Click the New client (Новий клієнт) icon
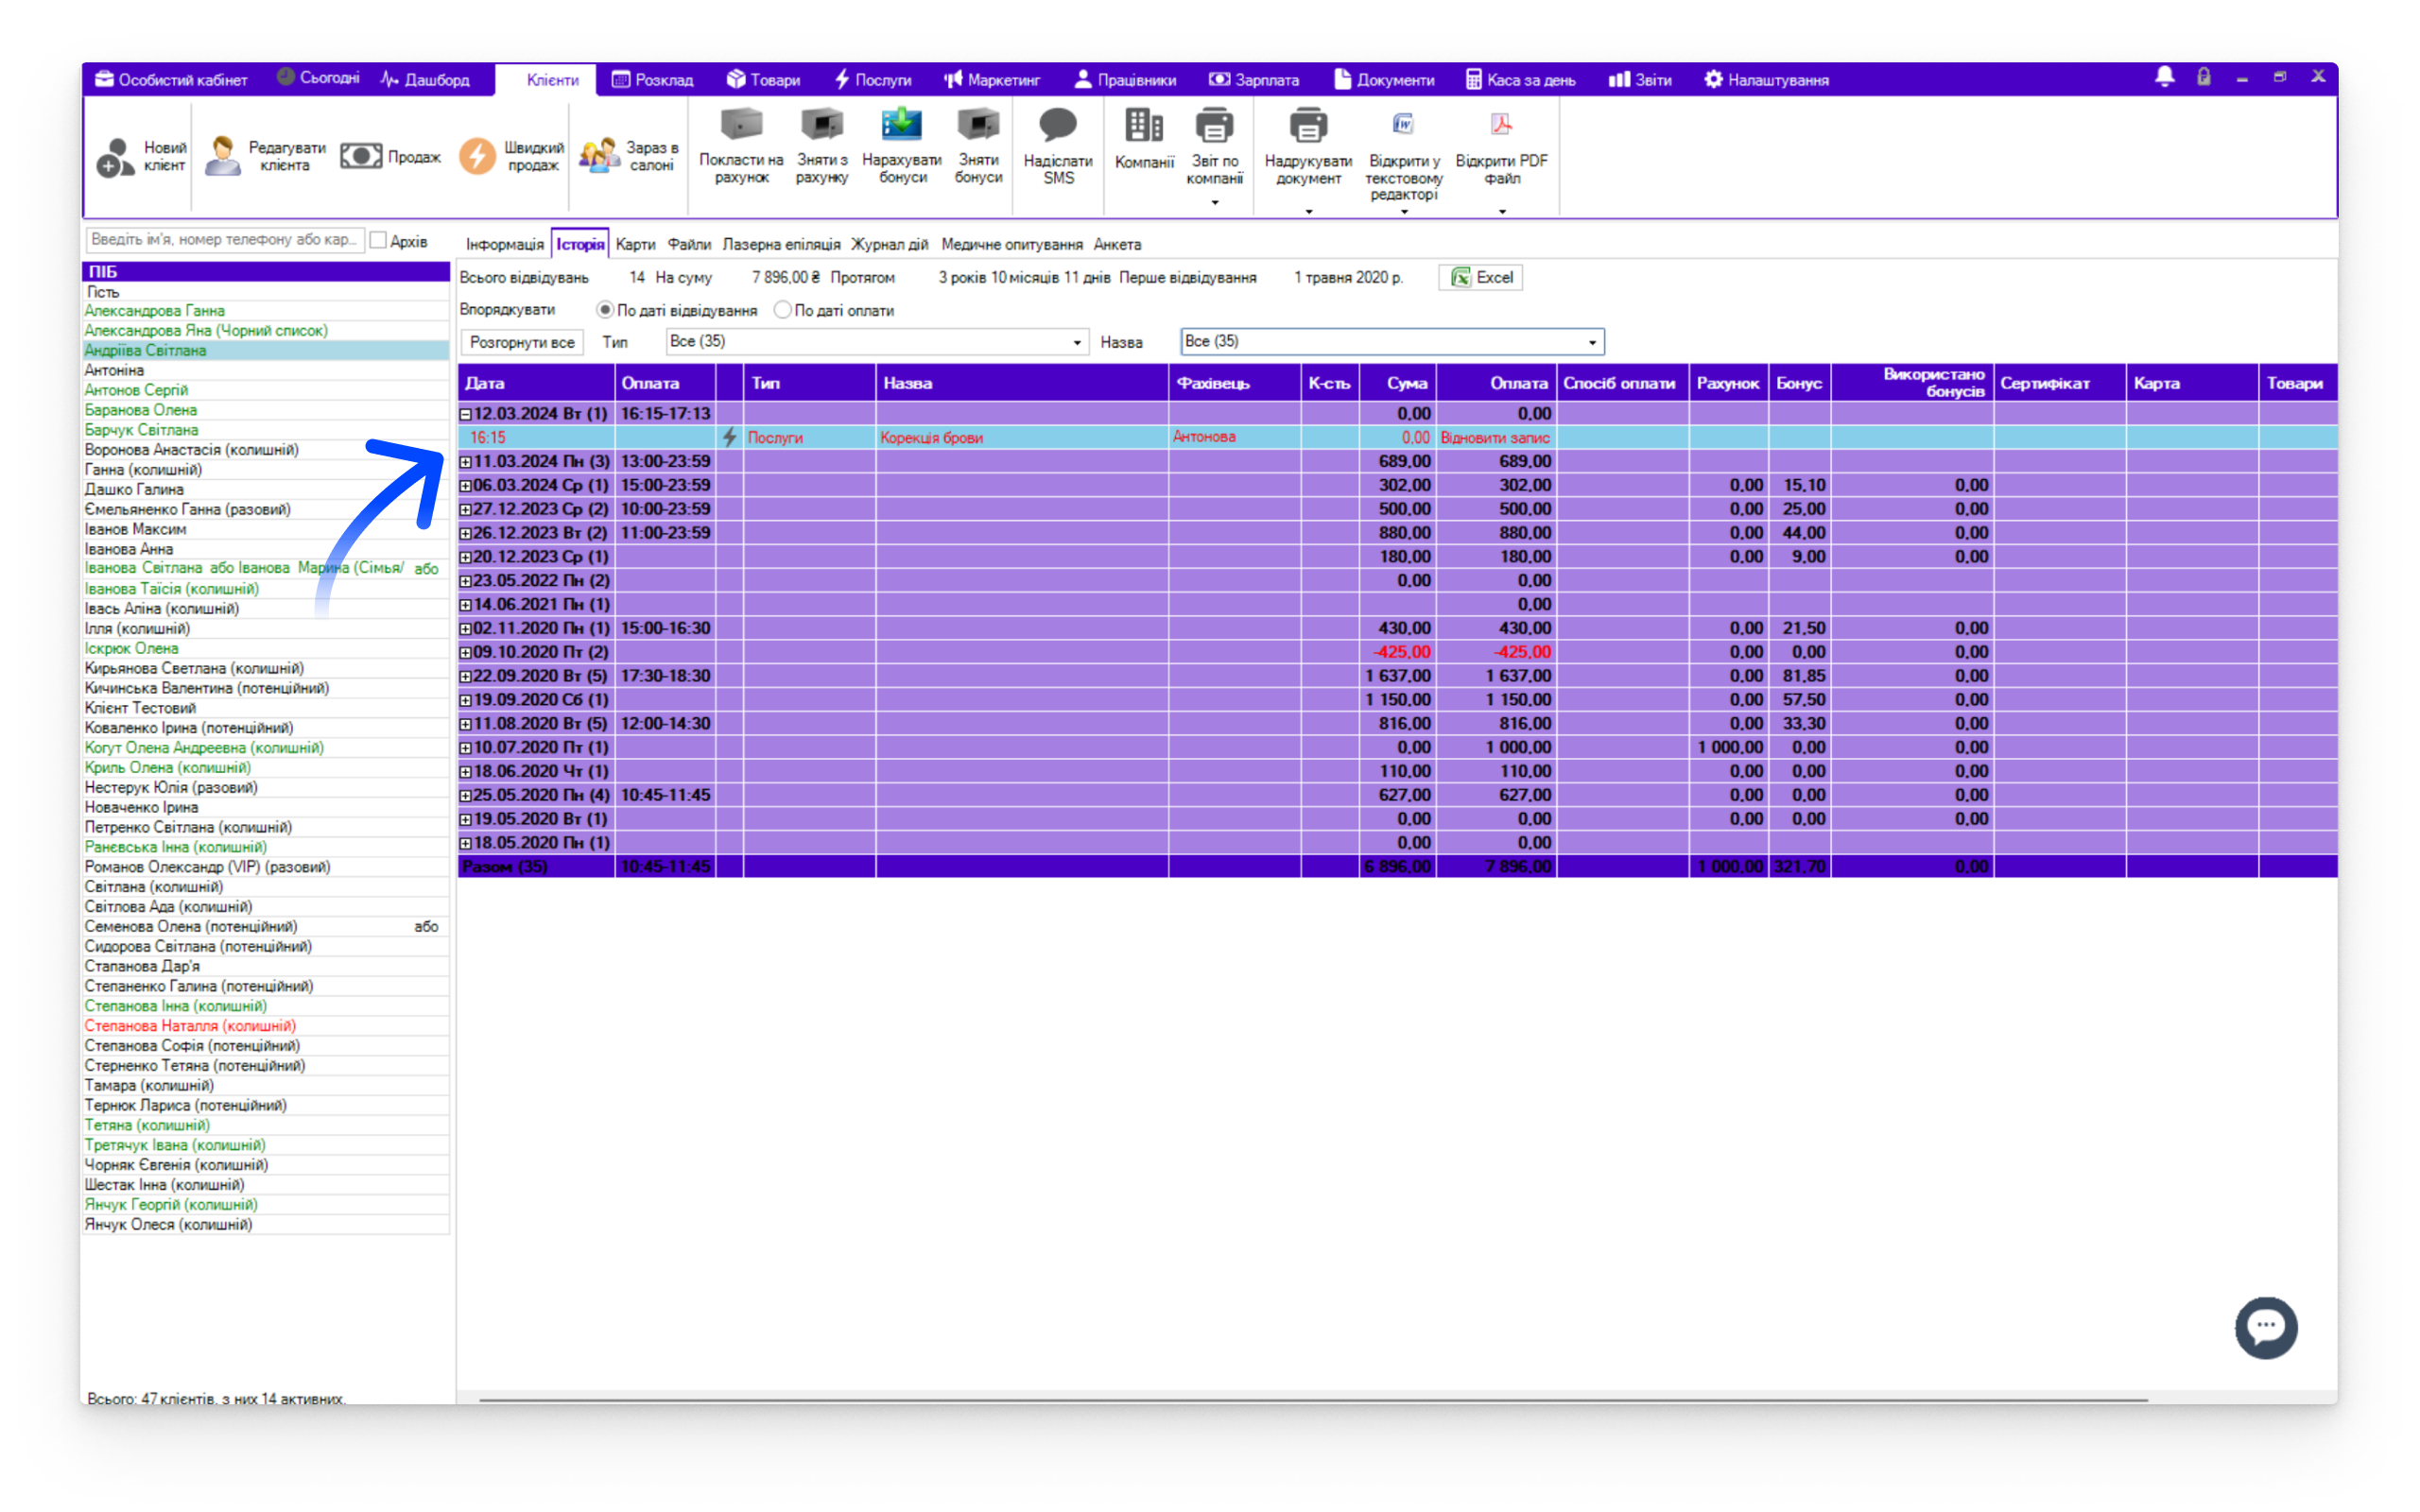Screen dimensions: 2420x1512 coord(116,157)
